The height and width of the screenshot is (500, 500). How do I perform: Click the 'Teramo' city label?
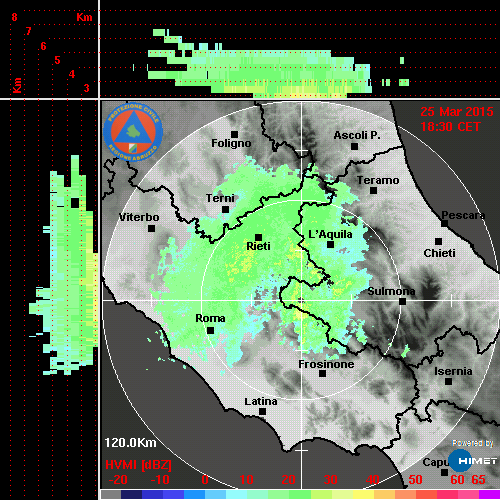(x=378, y=180)
